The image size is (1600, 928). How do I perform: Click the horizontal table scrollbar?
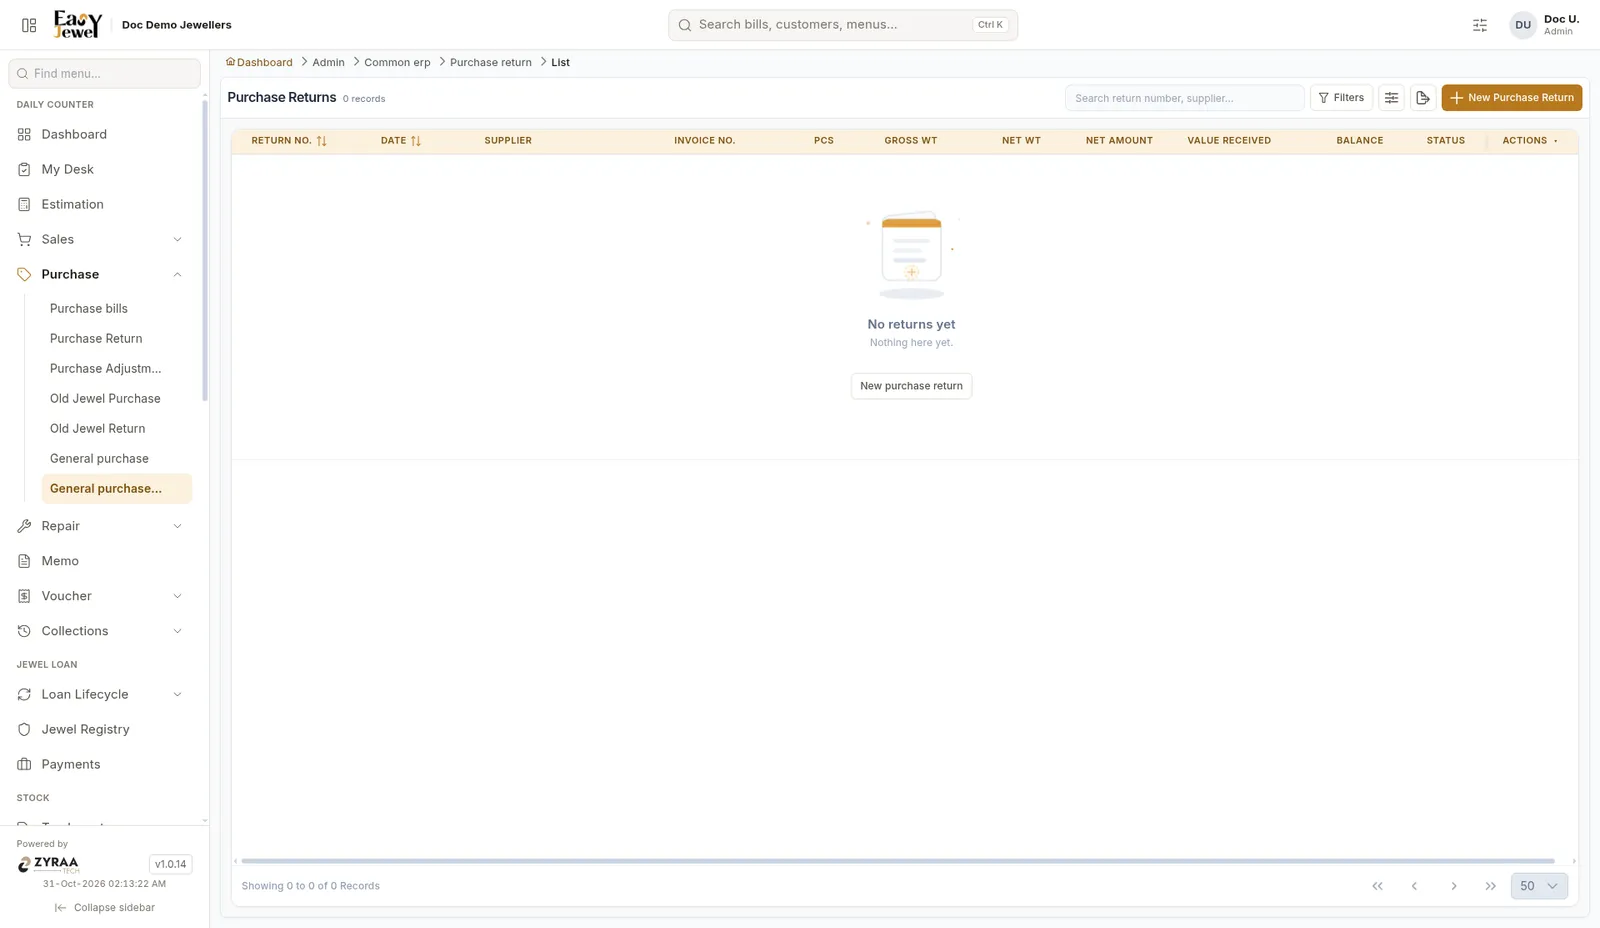point(898,861)
